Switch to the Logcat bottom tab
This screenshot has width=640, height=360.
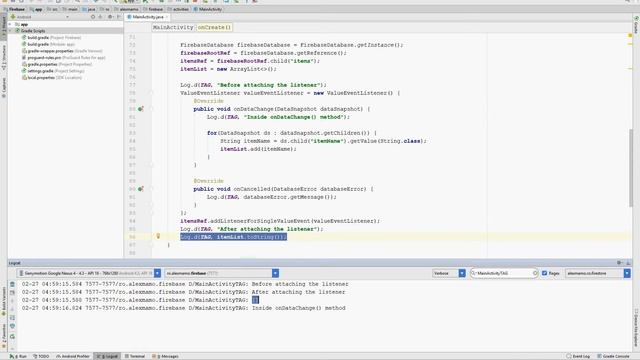[x=107, y=356]
